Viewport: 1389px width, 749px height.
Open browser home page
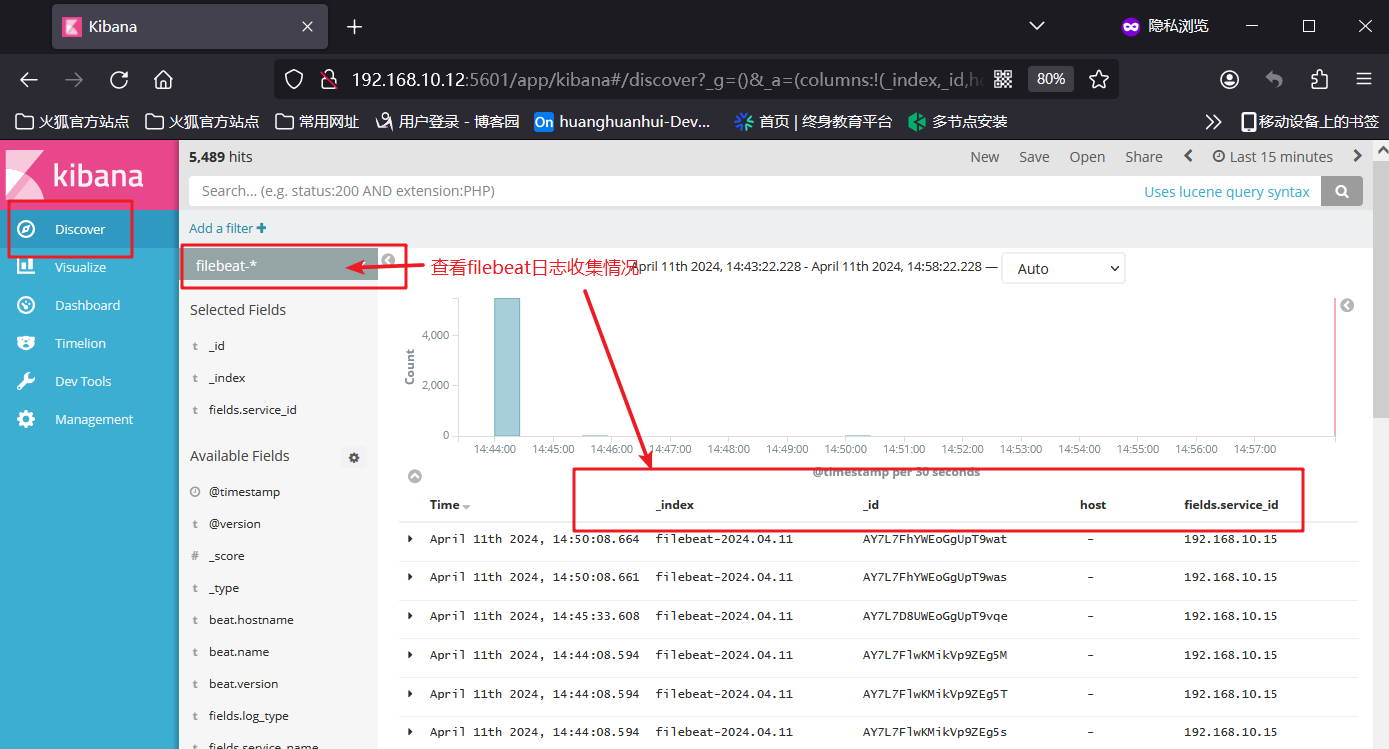[163, 79]
